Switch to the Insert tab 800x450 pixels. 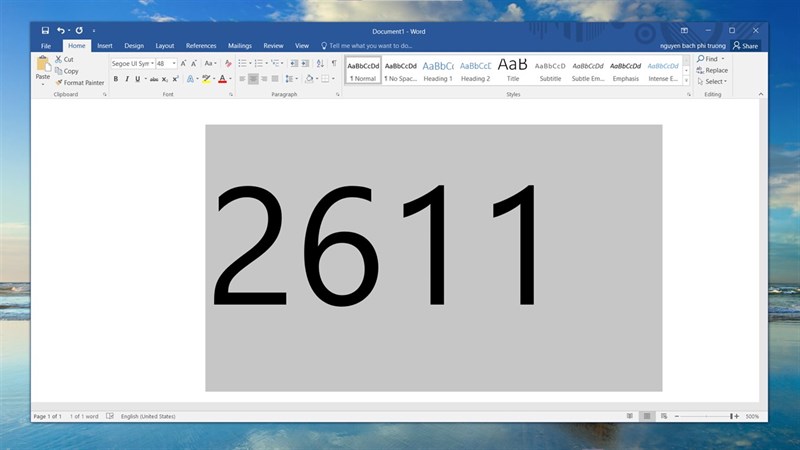click(x=105, y=46)
